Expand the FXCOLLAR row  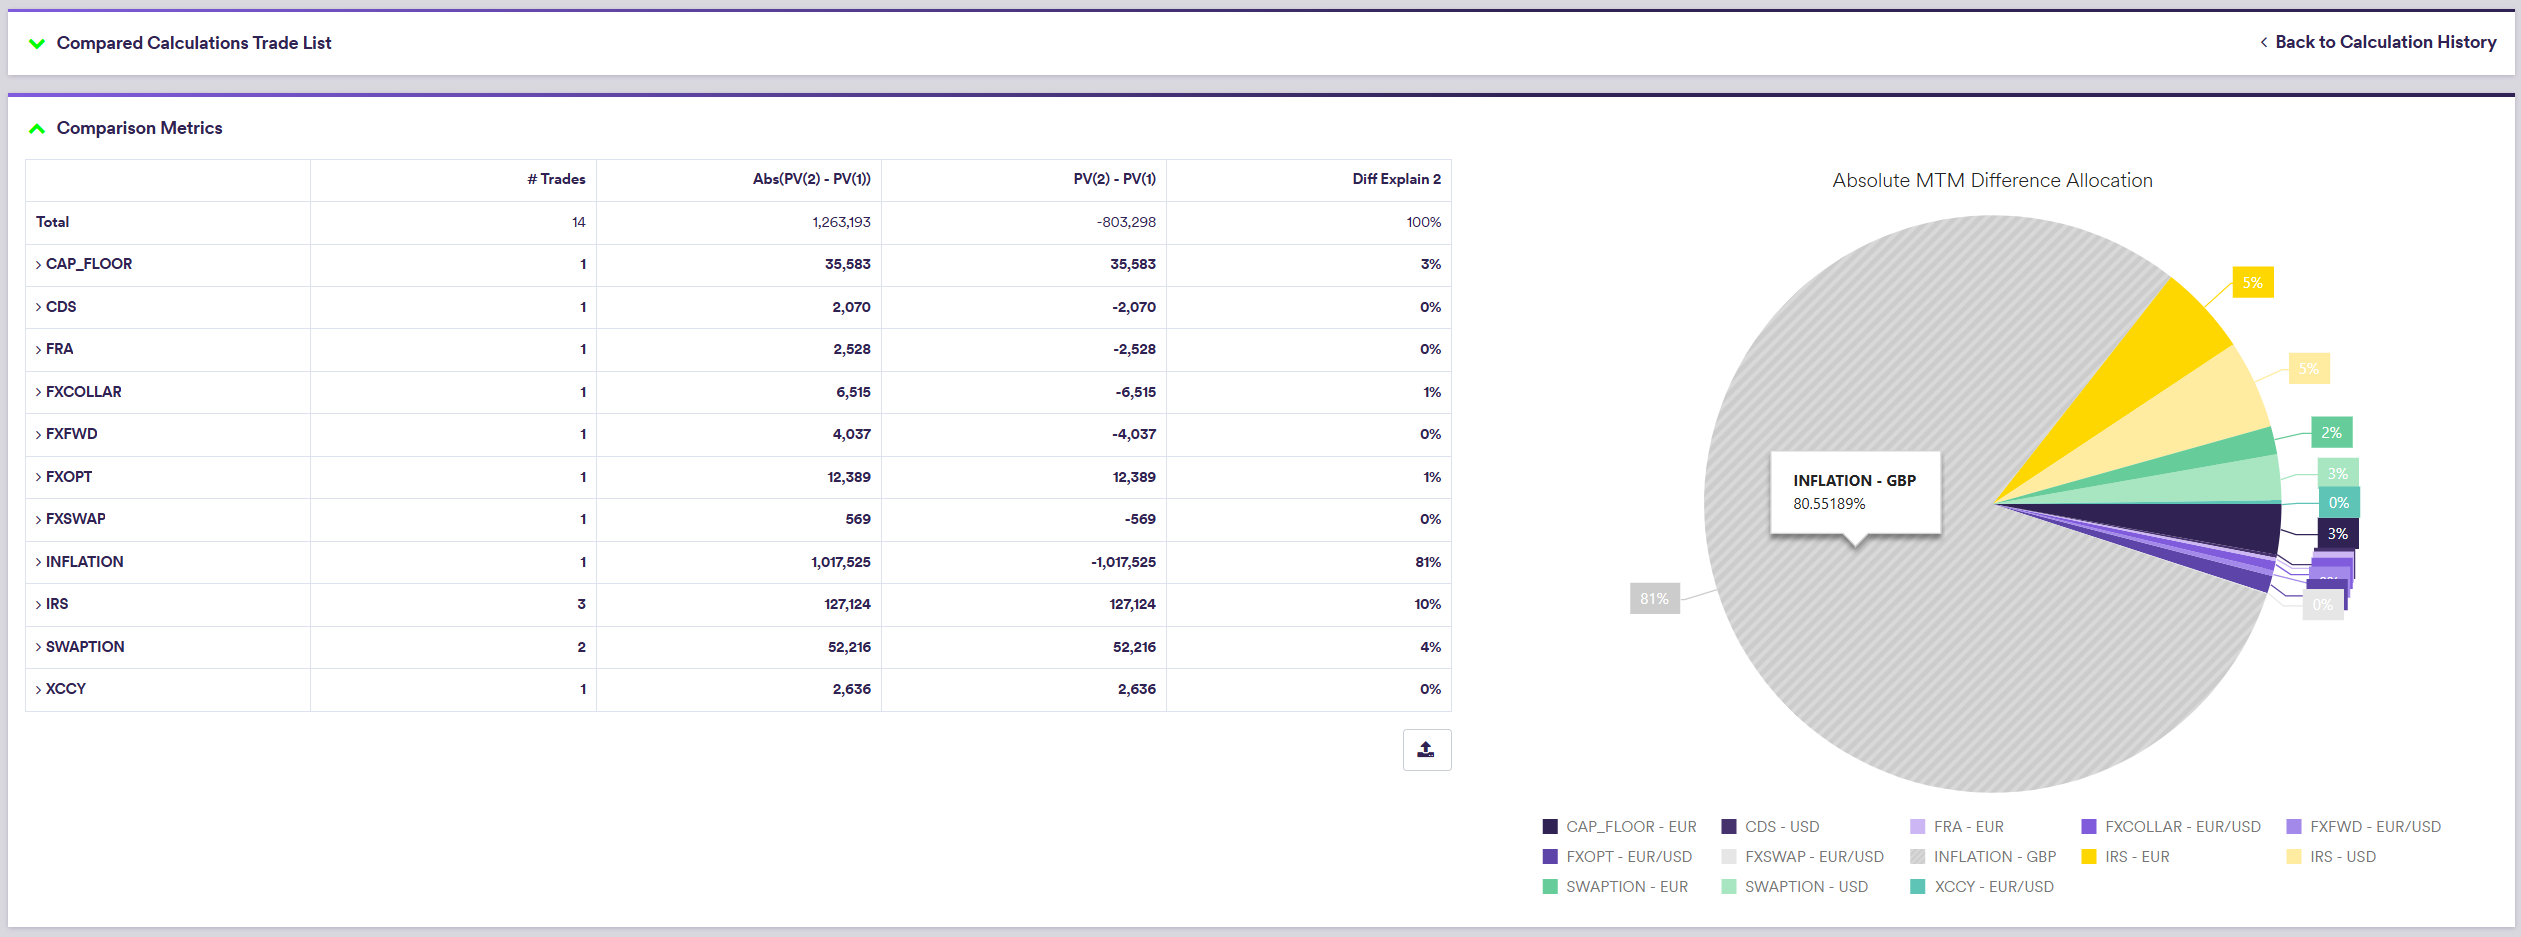(x=39, y=393)
